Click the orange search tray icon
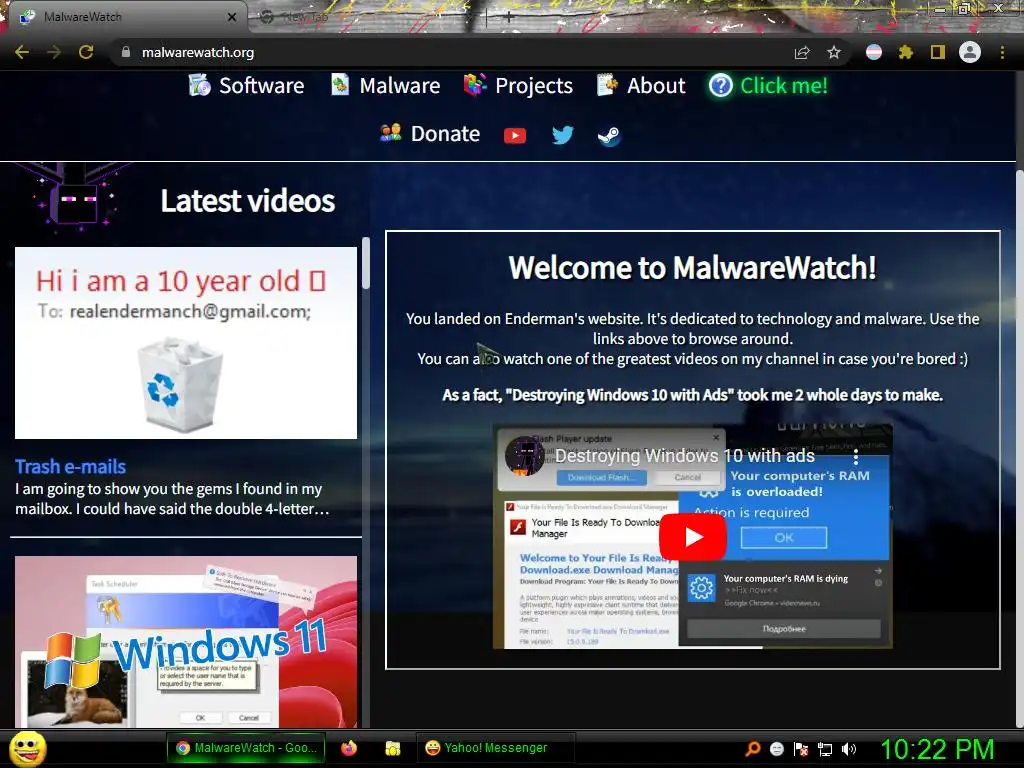The image size is (1024, 768). pos(753,749)
